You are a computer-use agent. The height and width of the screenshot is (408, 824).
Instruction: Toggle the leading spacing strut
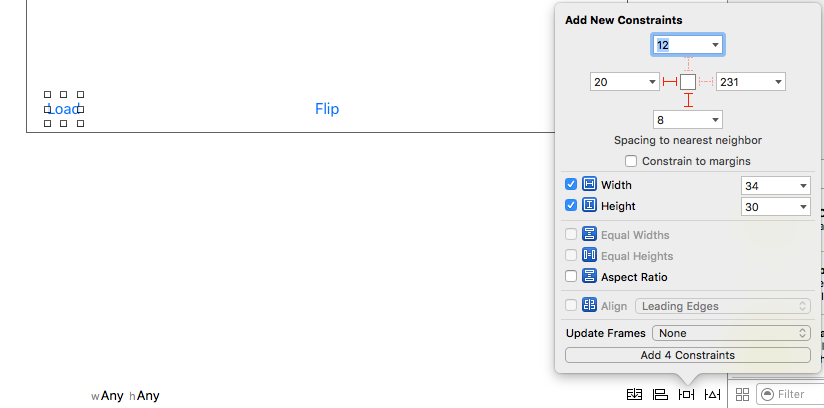pyautogui.click(x=670, y=82)
